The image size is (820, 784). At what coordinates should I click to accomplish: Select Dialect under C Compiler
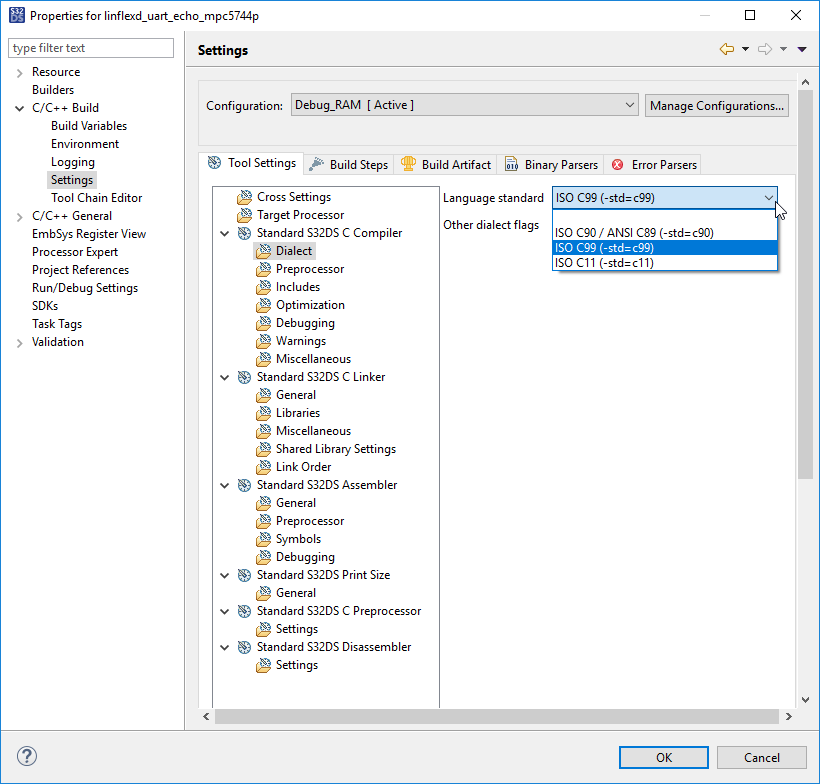[294, 251]
